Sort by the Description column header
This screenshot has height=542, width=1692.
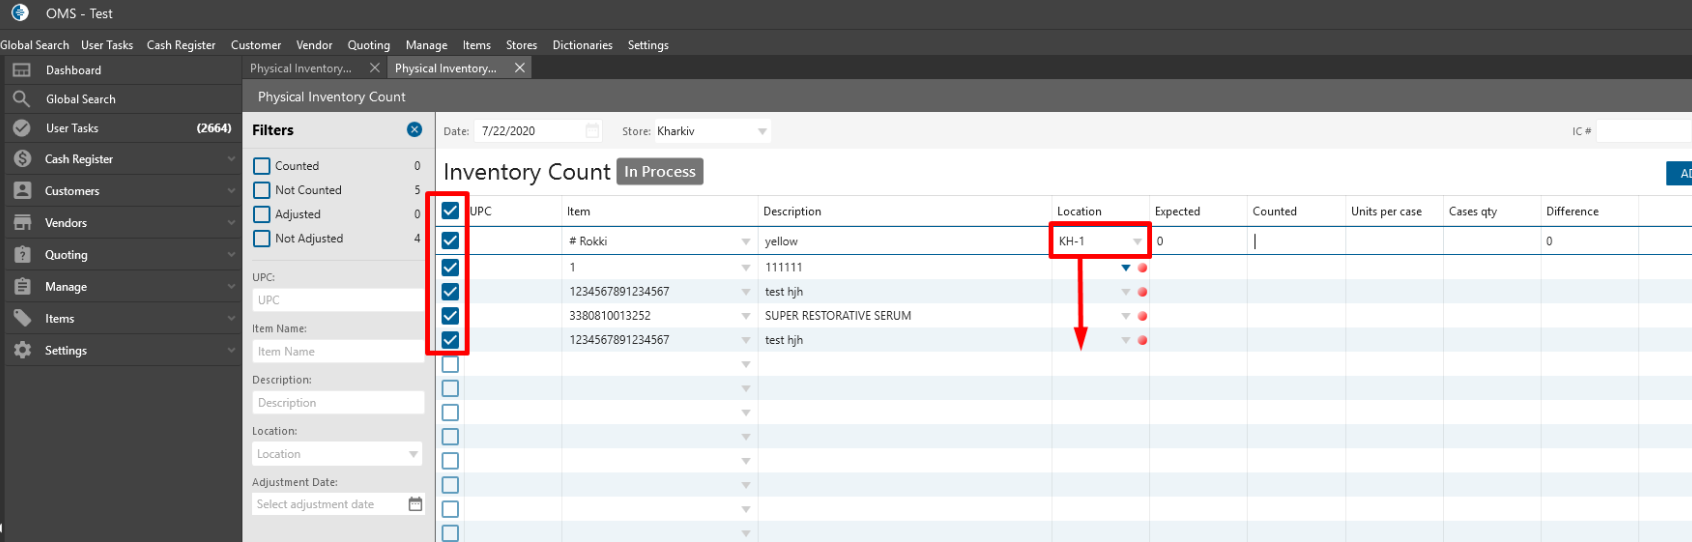point(792,211)
